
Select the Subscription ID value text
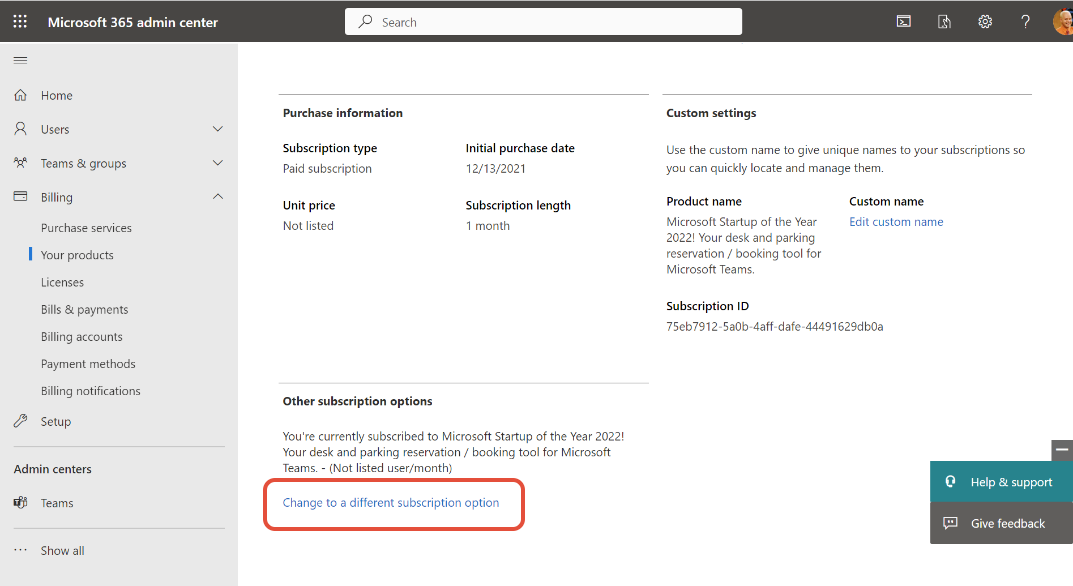(775, 327)
